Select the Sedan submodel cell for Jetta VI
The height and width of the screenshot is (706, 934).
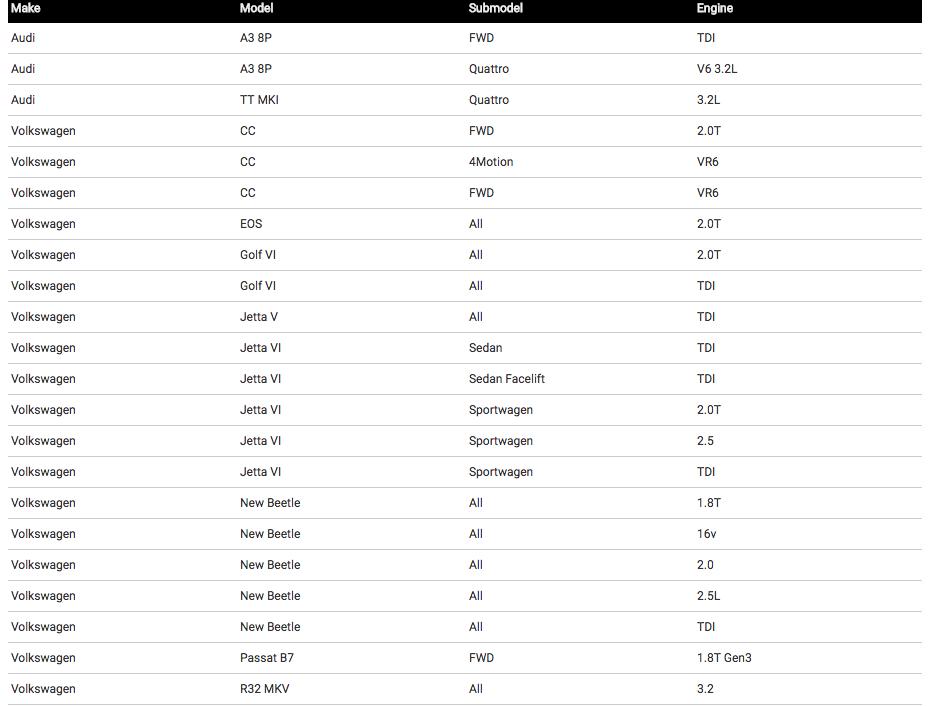click(485, 347)
